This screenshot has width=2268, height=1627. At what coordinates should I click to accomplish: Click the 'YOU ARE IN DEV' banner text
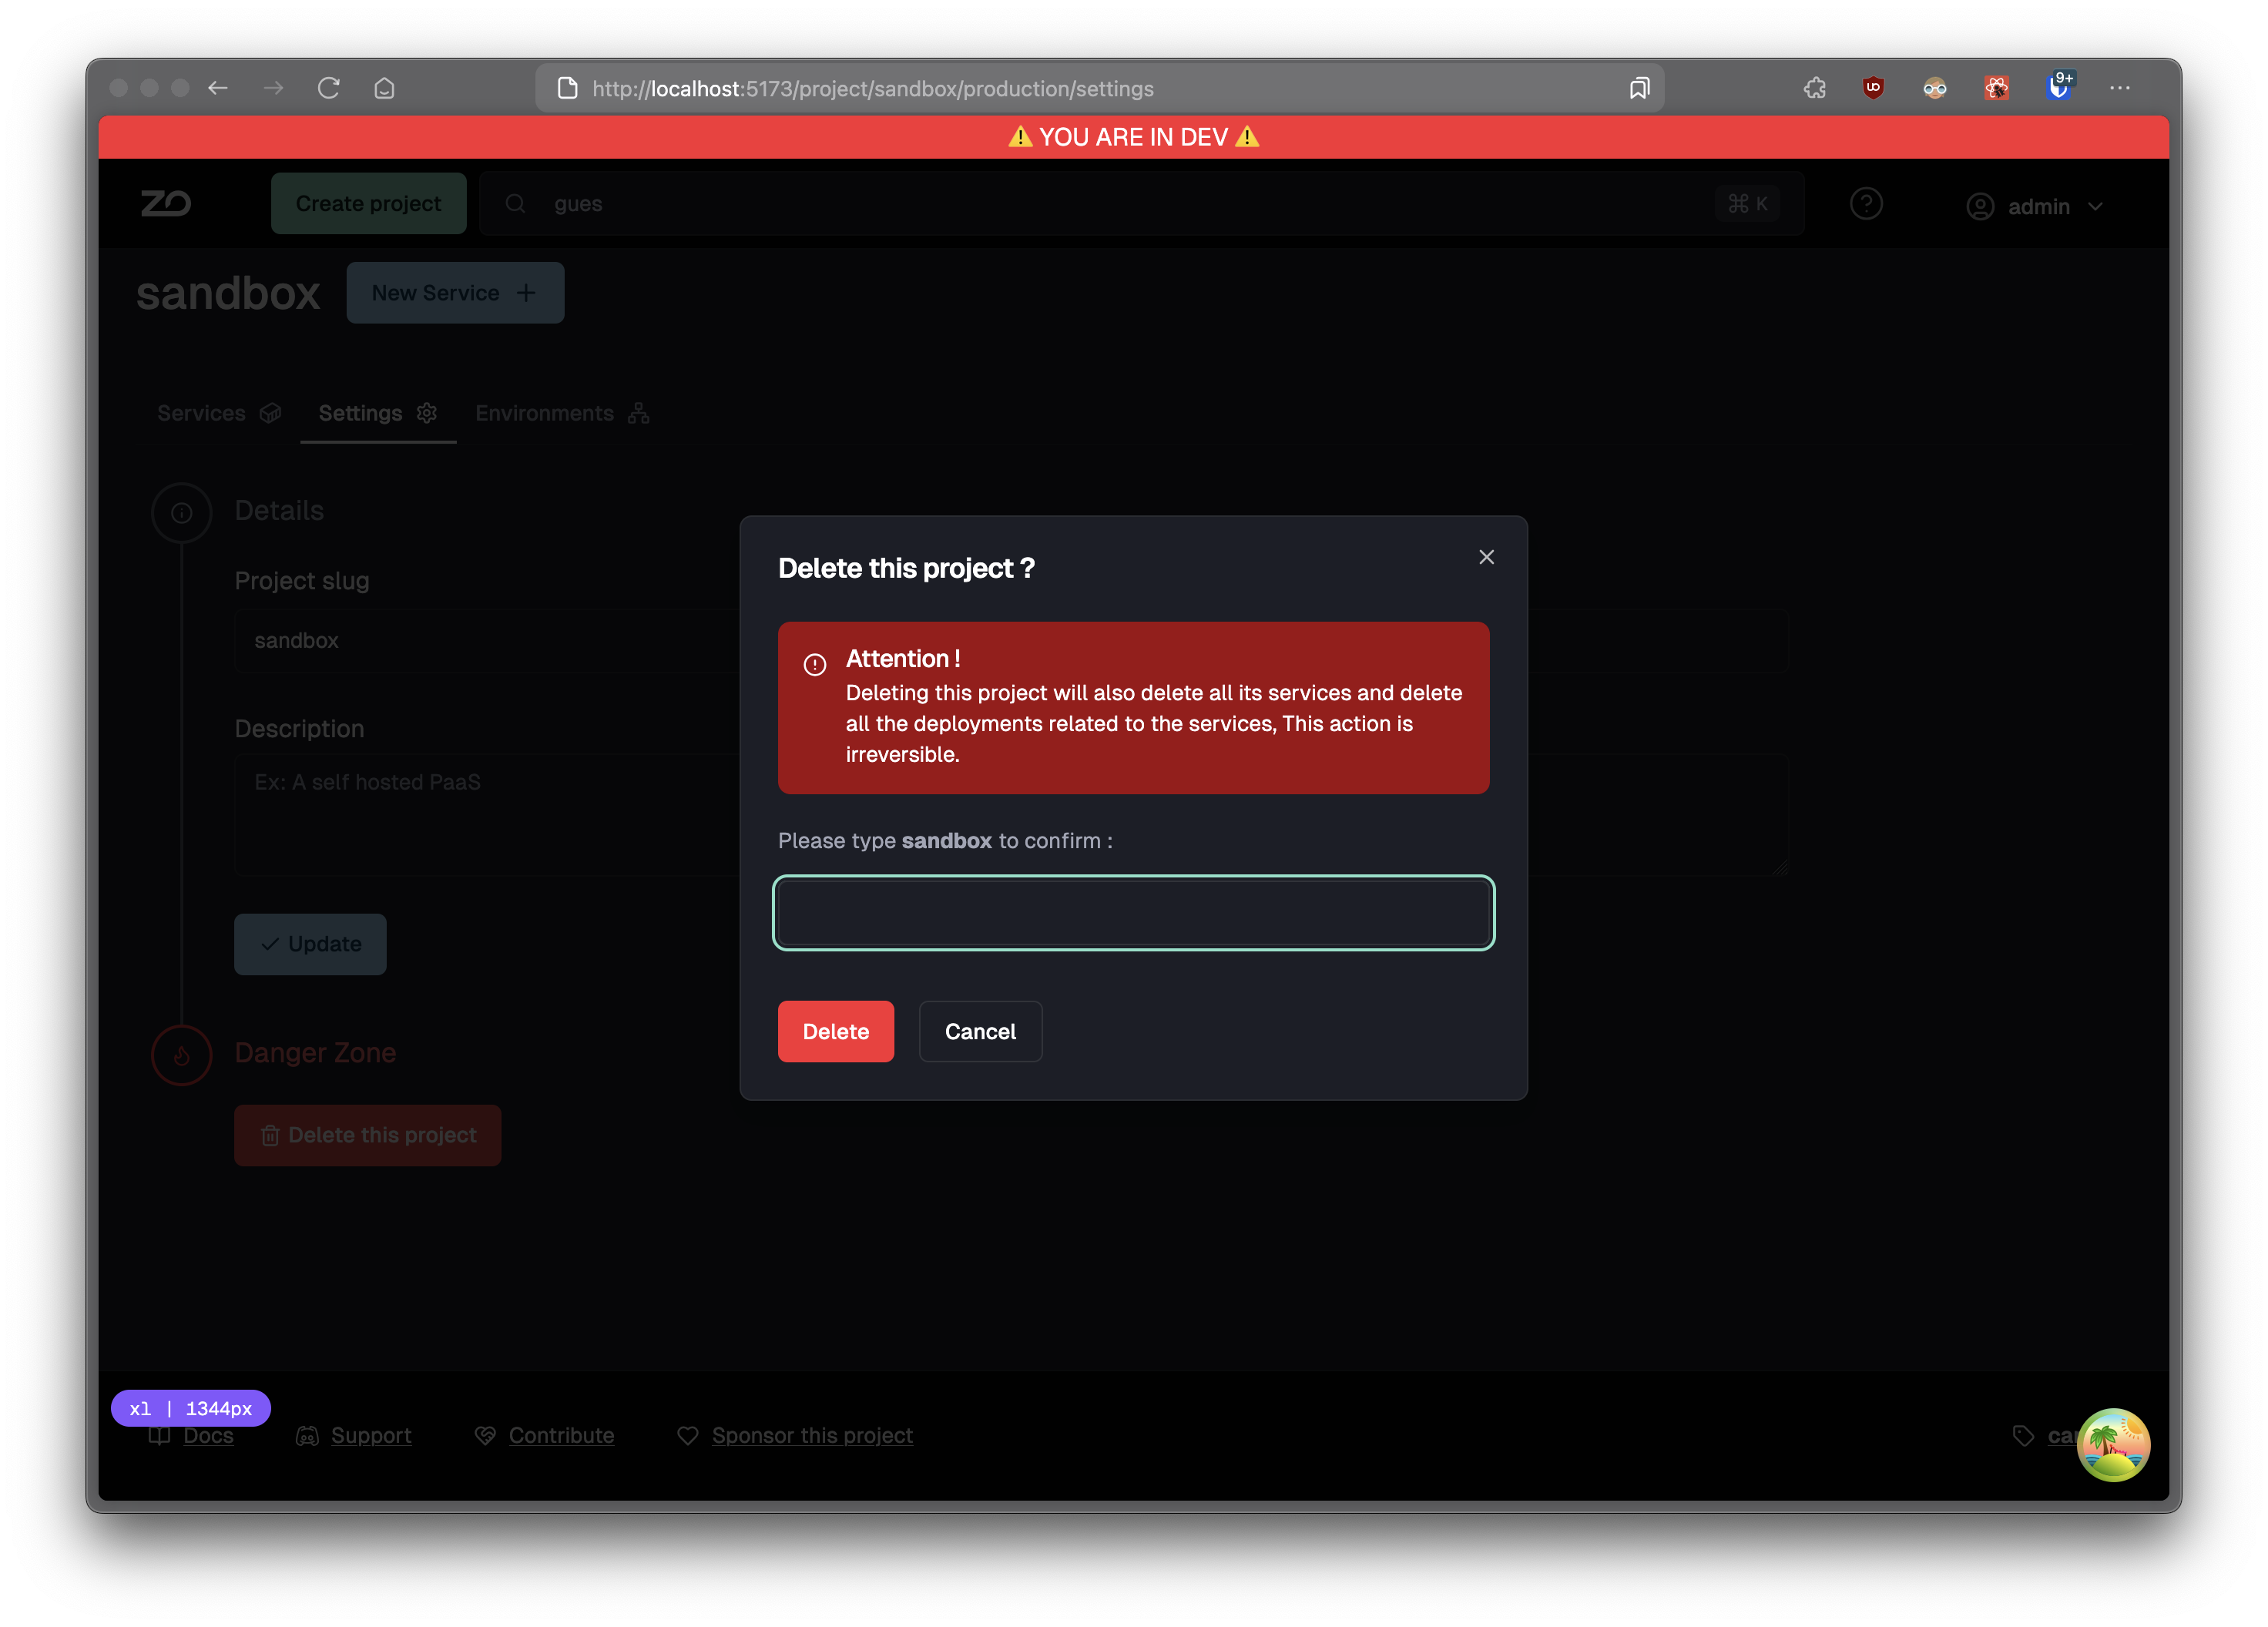[1133, 137]
